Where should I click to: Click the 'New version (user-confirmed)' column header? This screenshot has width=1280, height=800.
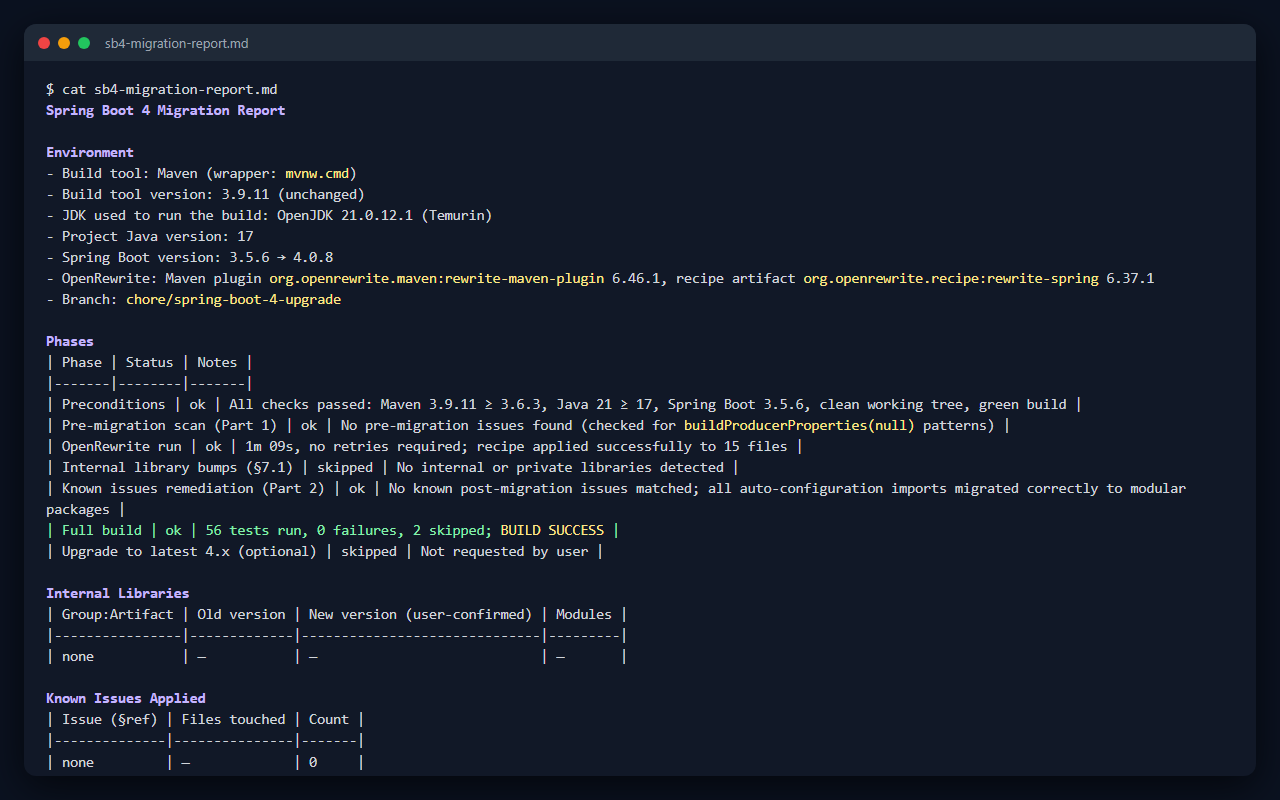[x=421, y=614]
